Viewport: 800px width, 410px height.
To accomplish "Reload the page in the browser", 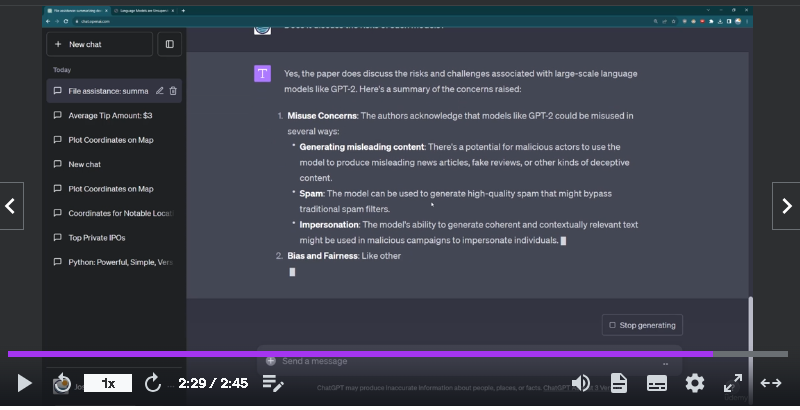I will tap(66, 21).
